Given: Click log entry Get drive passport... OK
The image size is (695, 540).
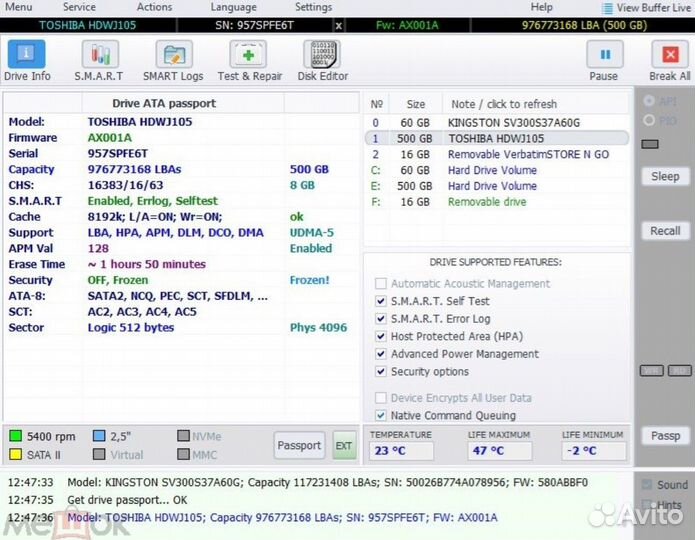Looking at the screenshot, I should [127, 500].
